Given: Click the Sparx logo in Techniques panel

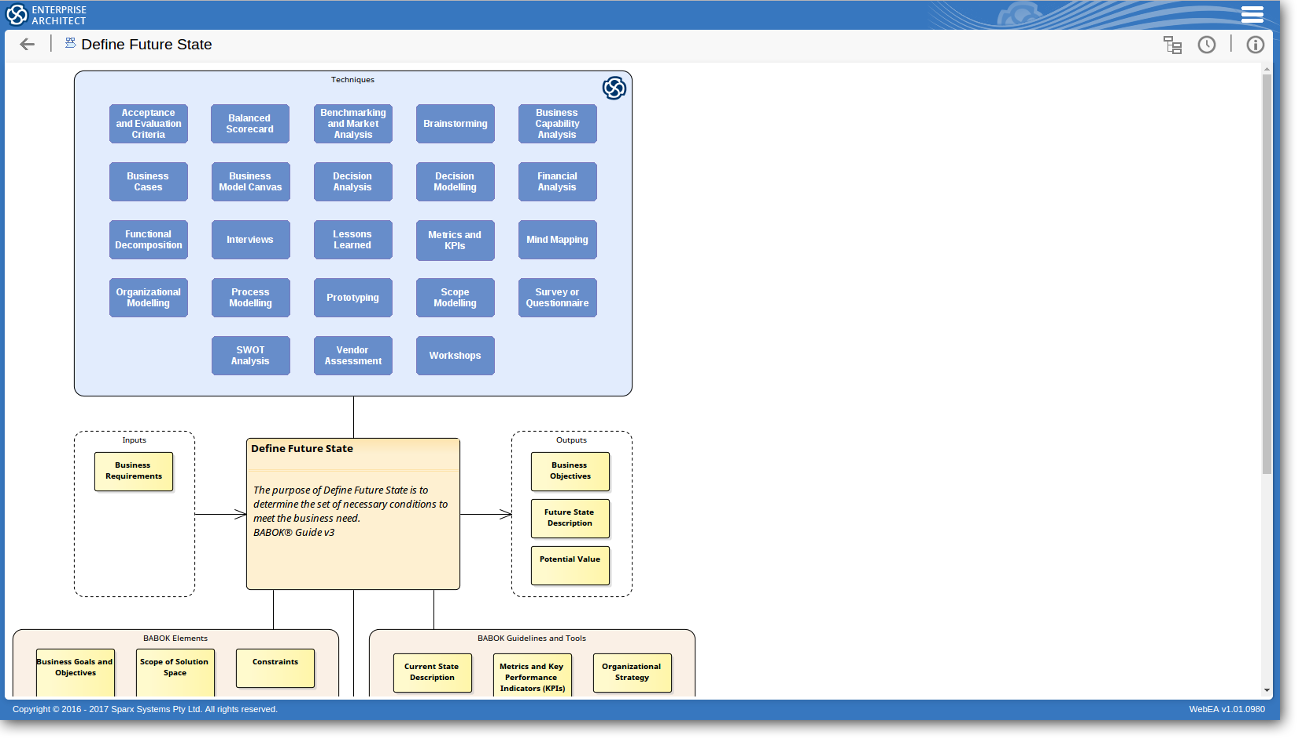Looking at the screenshot, I should coord(614,88).
